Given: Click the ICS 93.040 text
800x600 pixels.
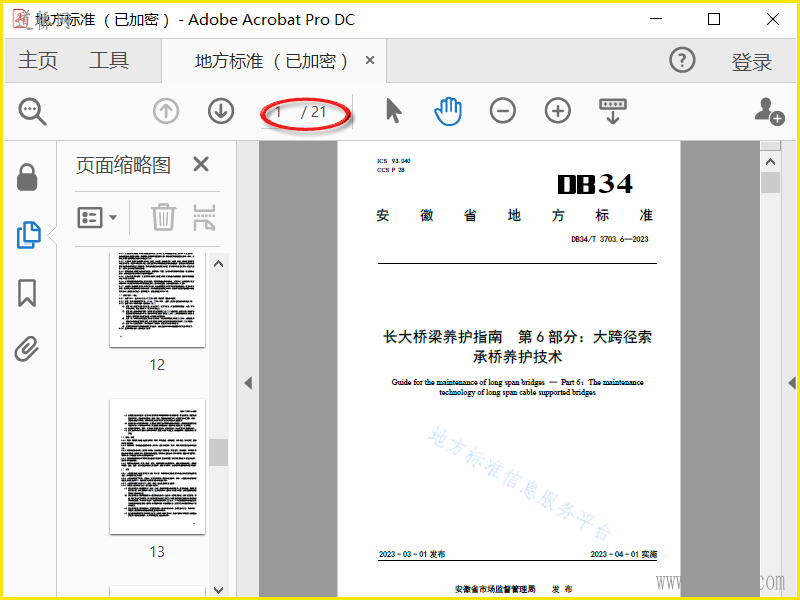Looking at the screenshot, I should (x=394, y=161).
